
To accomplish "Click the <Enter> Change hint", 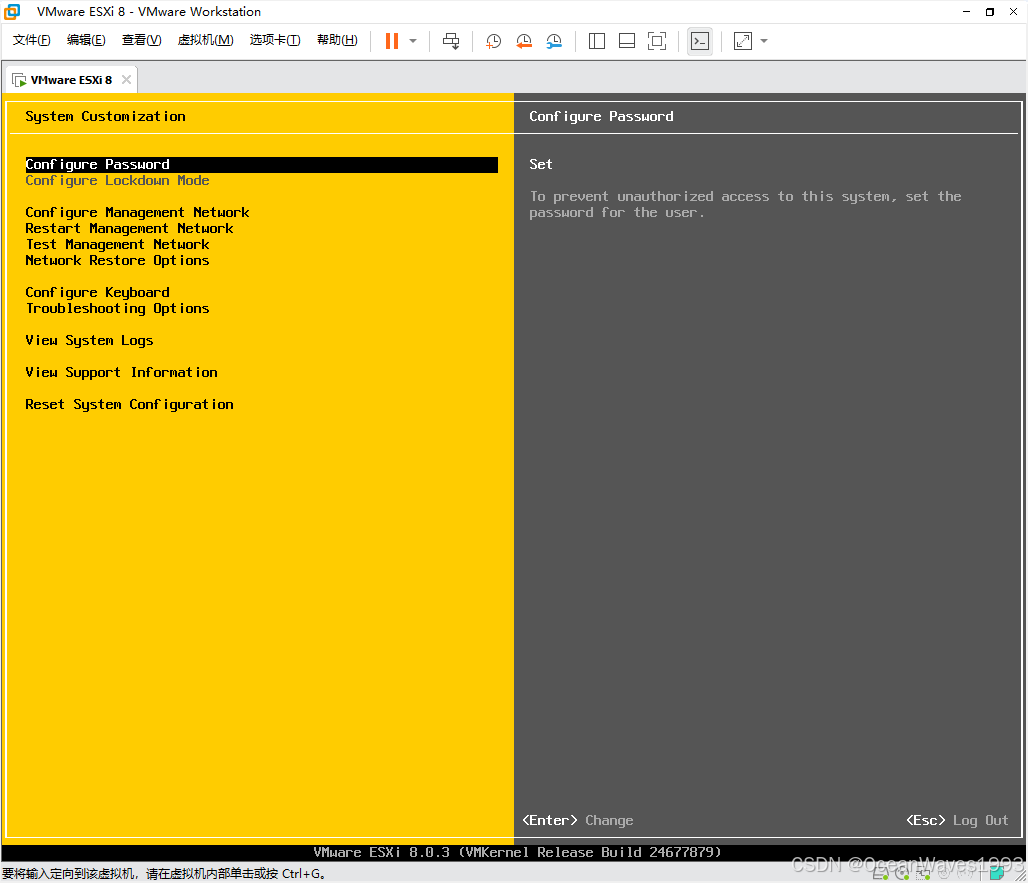I will click(578, 821).
